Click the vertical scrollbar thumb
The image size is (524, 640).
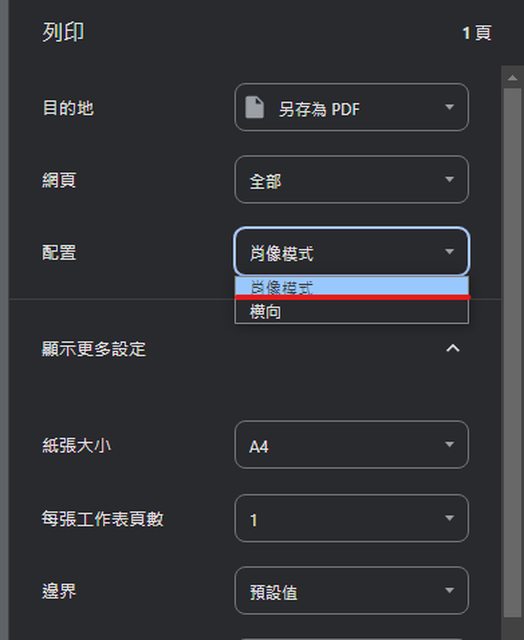tap(513, 353)
